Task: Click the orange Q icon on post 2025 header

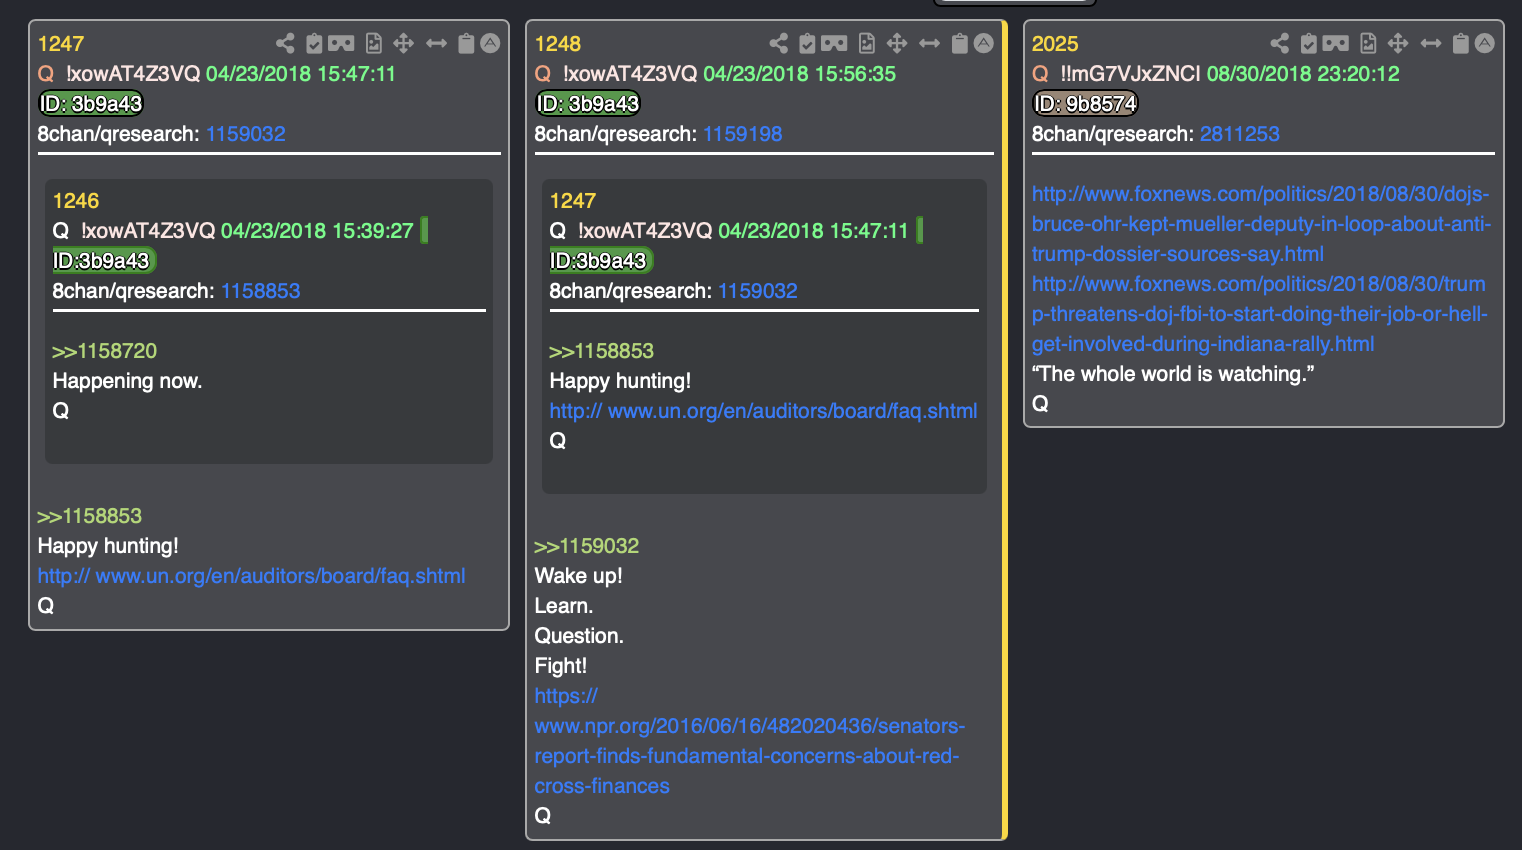Action: [x=1040, y=74]
